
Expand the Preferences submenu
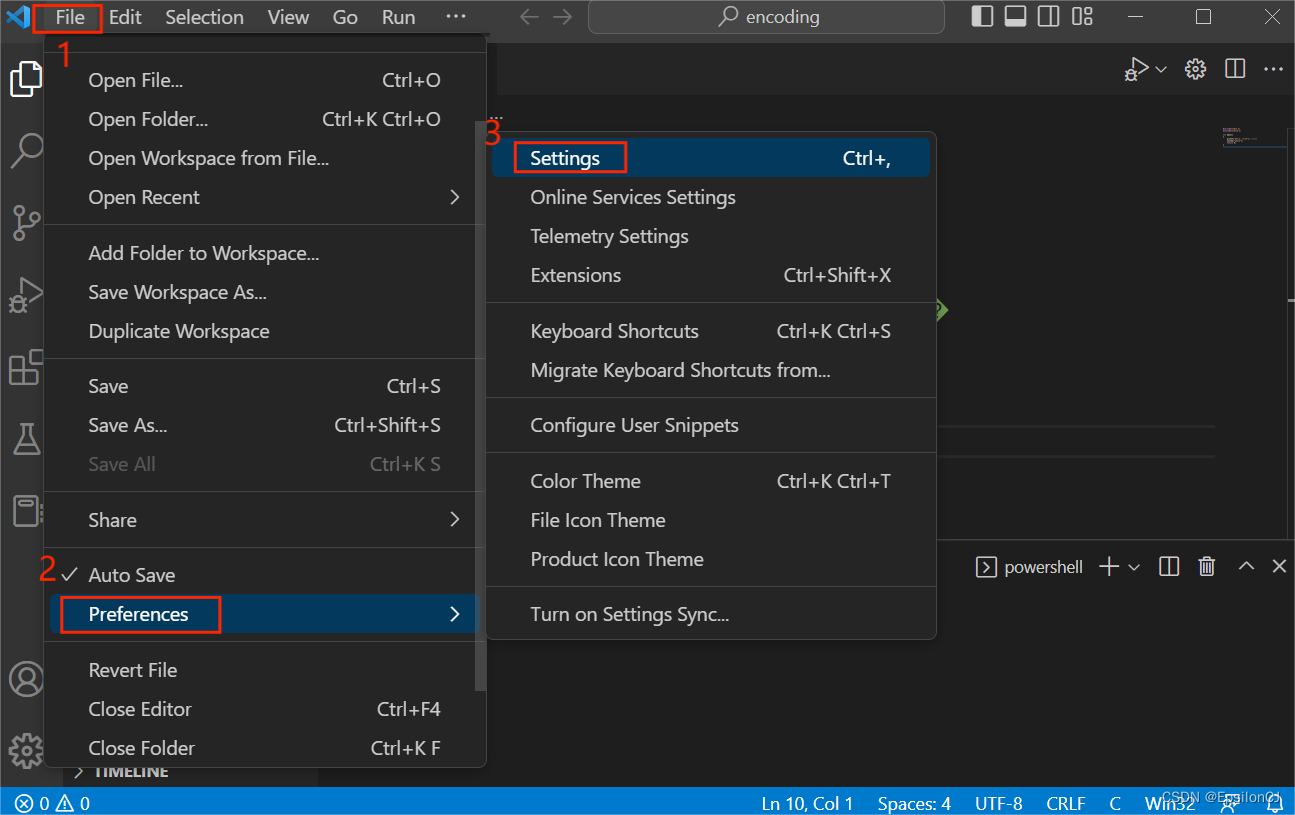pos(263,614)
